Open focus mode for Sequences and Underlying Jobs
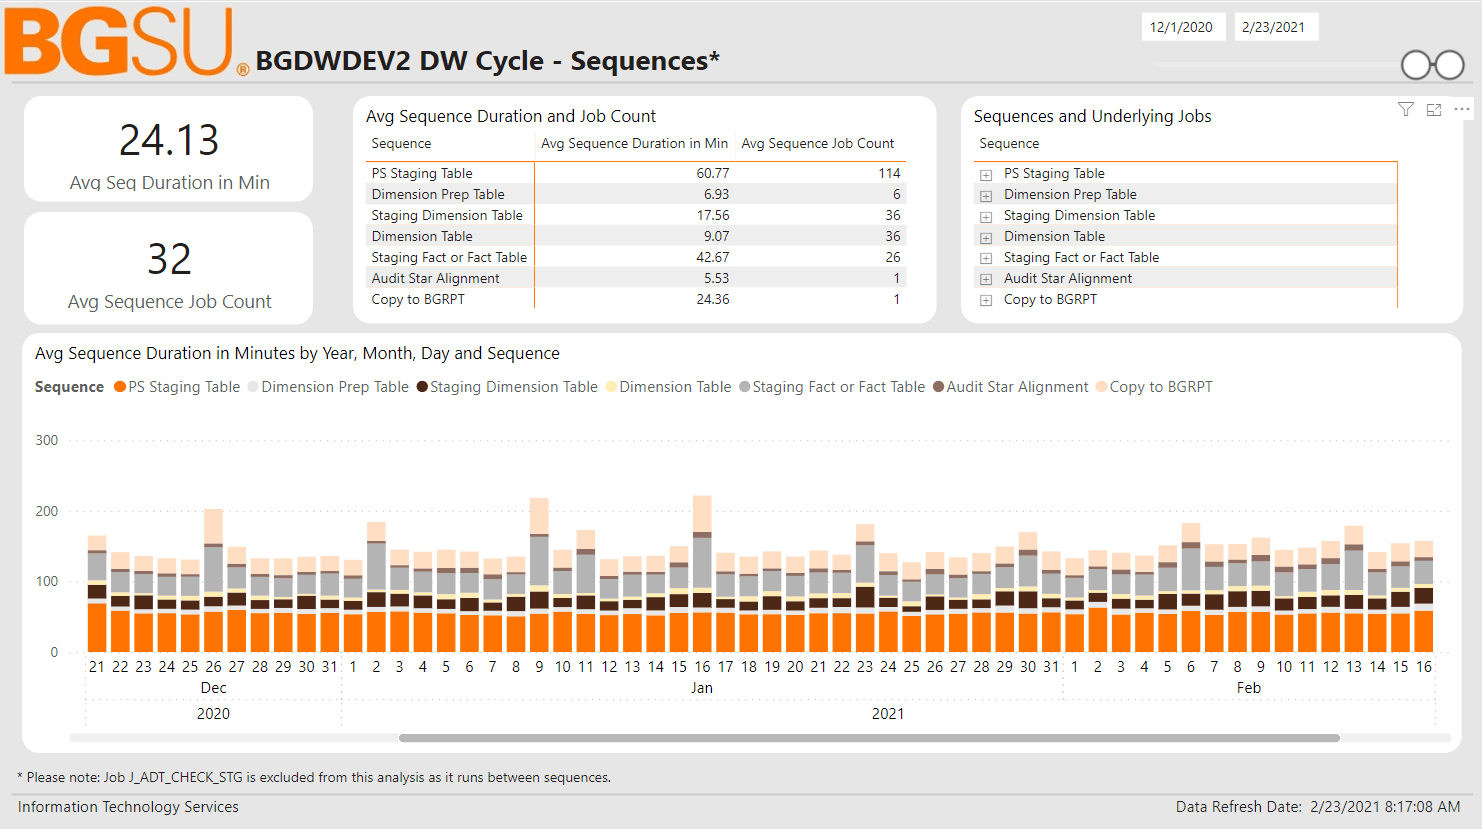 click(1433, 109)
